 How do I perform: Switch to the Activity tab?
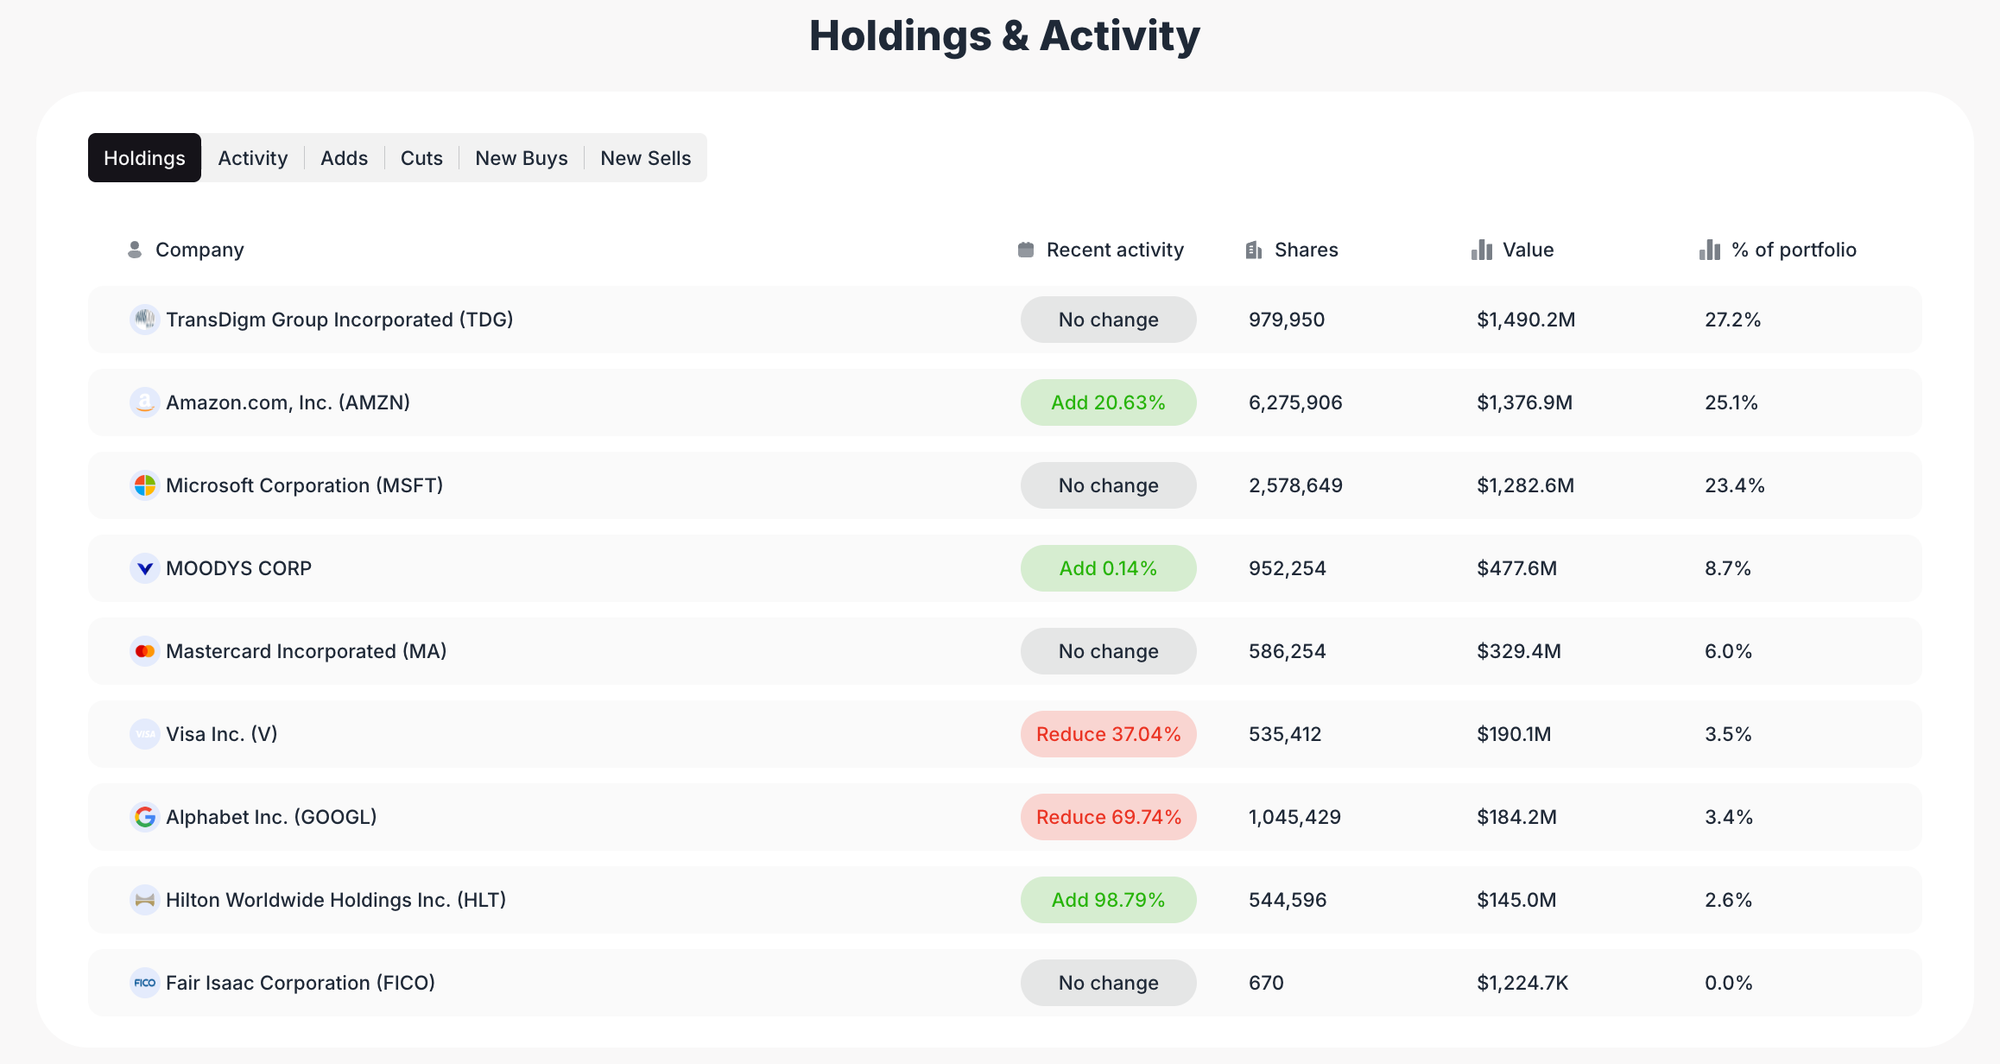click(x=252, y=158)
